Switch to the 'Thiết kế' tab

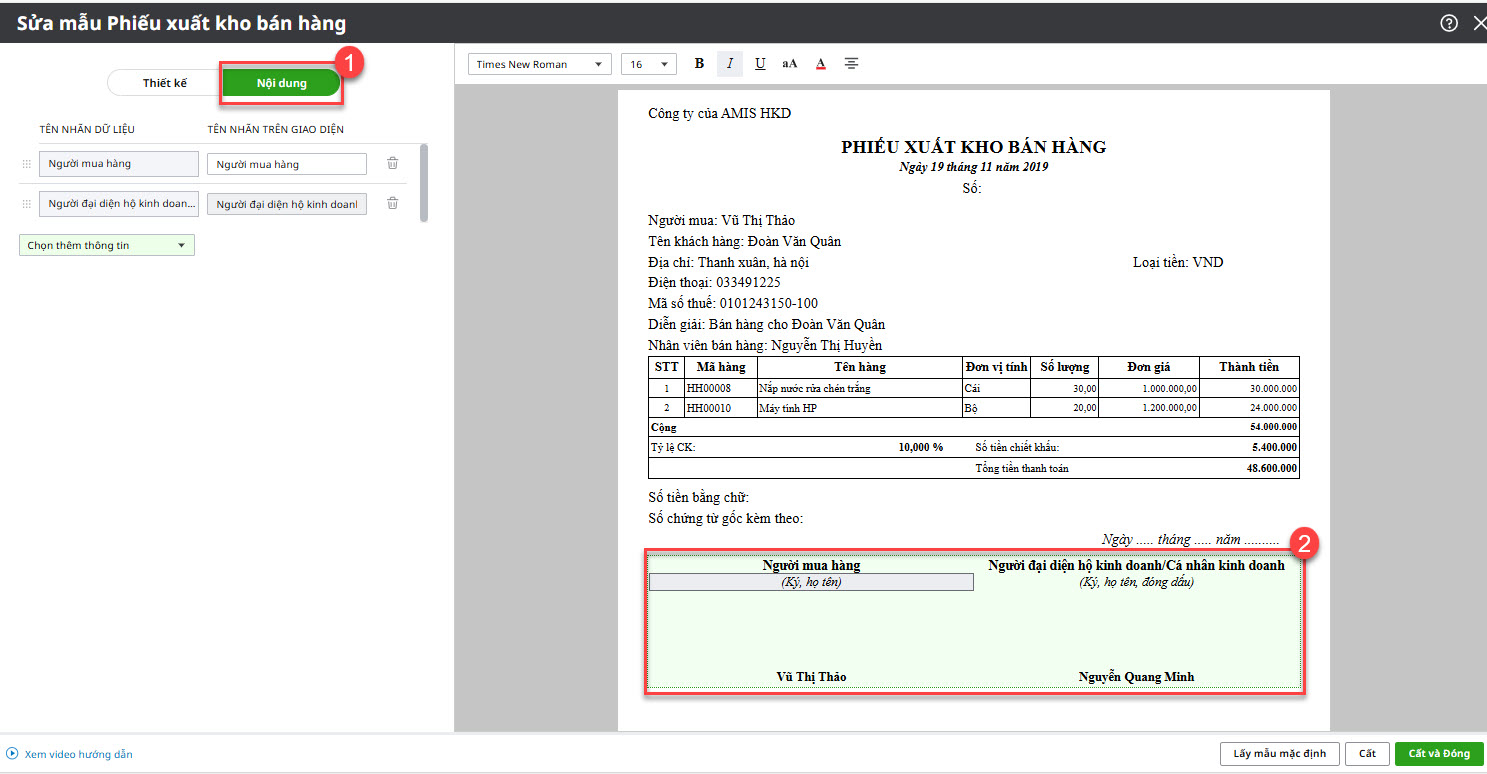(x=165, y=83)
